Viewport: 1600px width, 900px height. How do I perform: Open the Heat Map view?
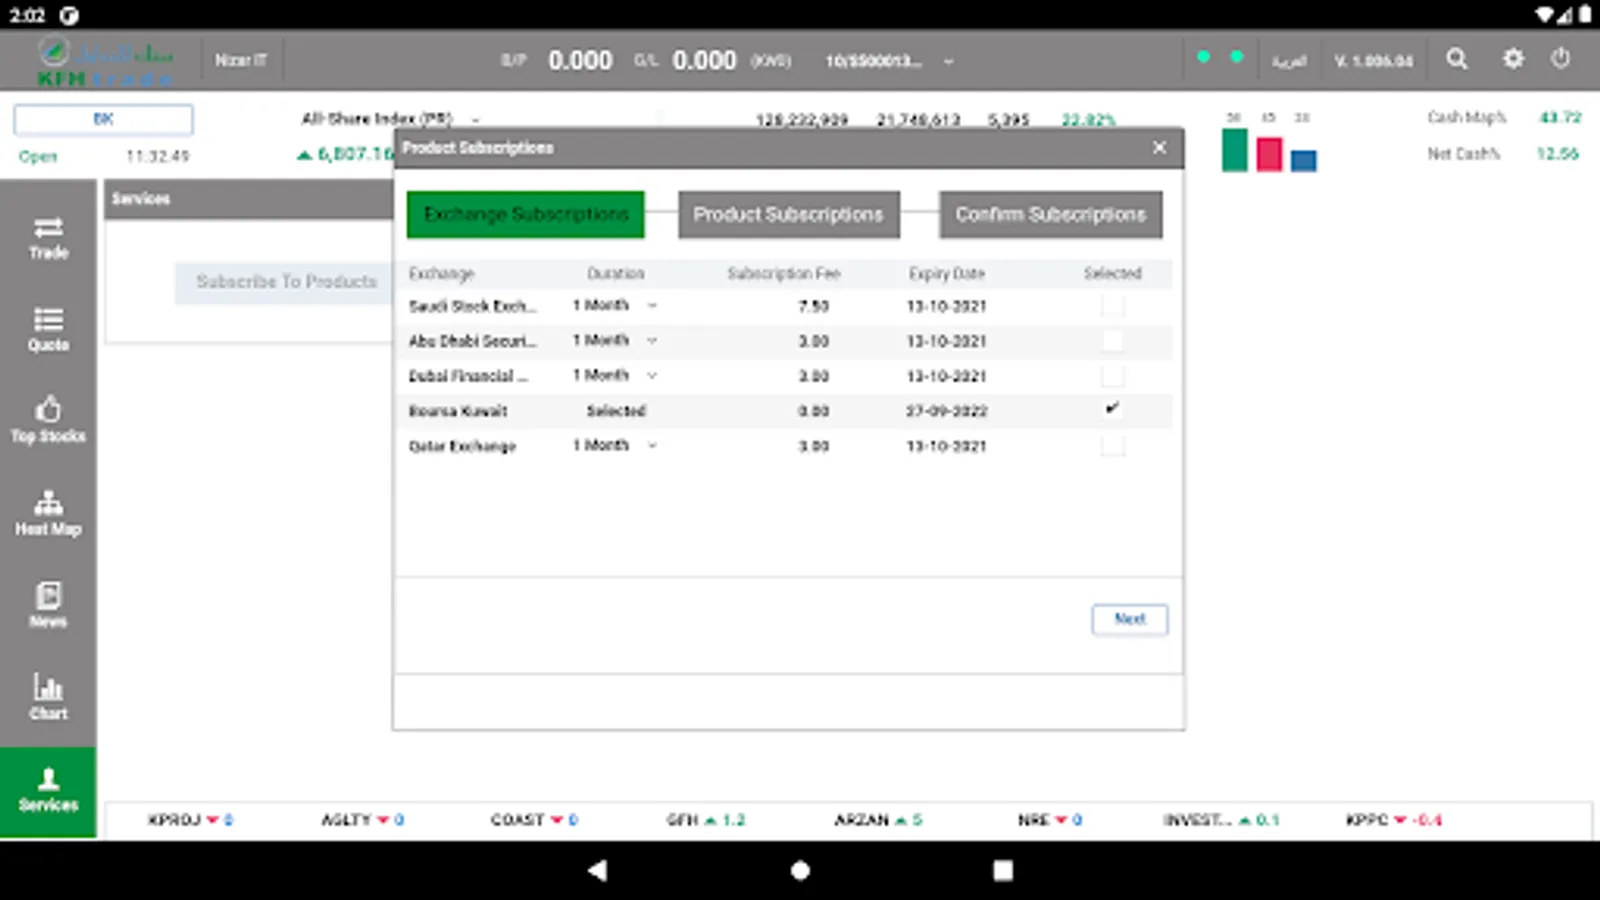point(48,513)
